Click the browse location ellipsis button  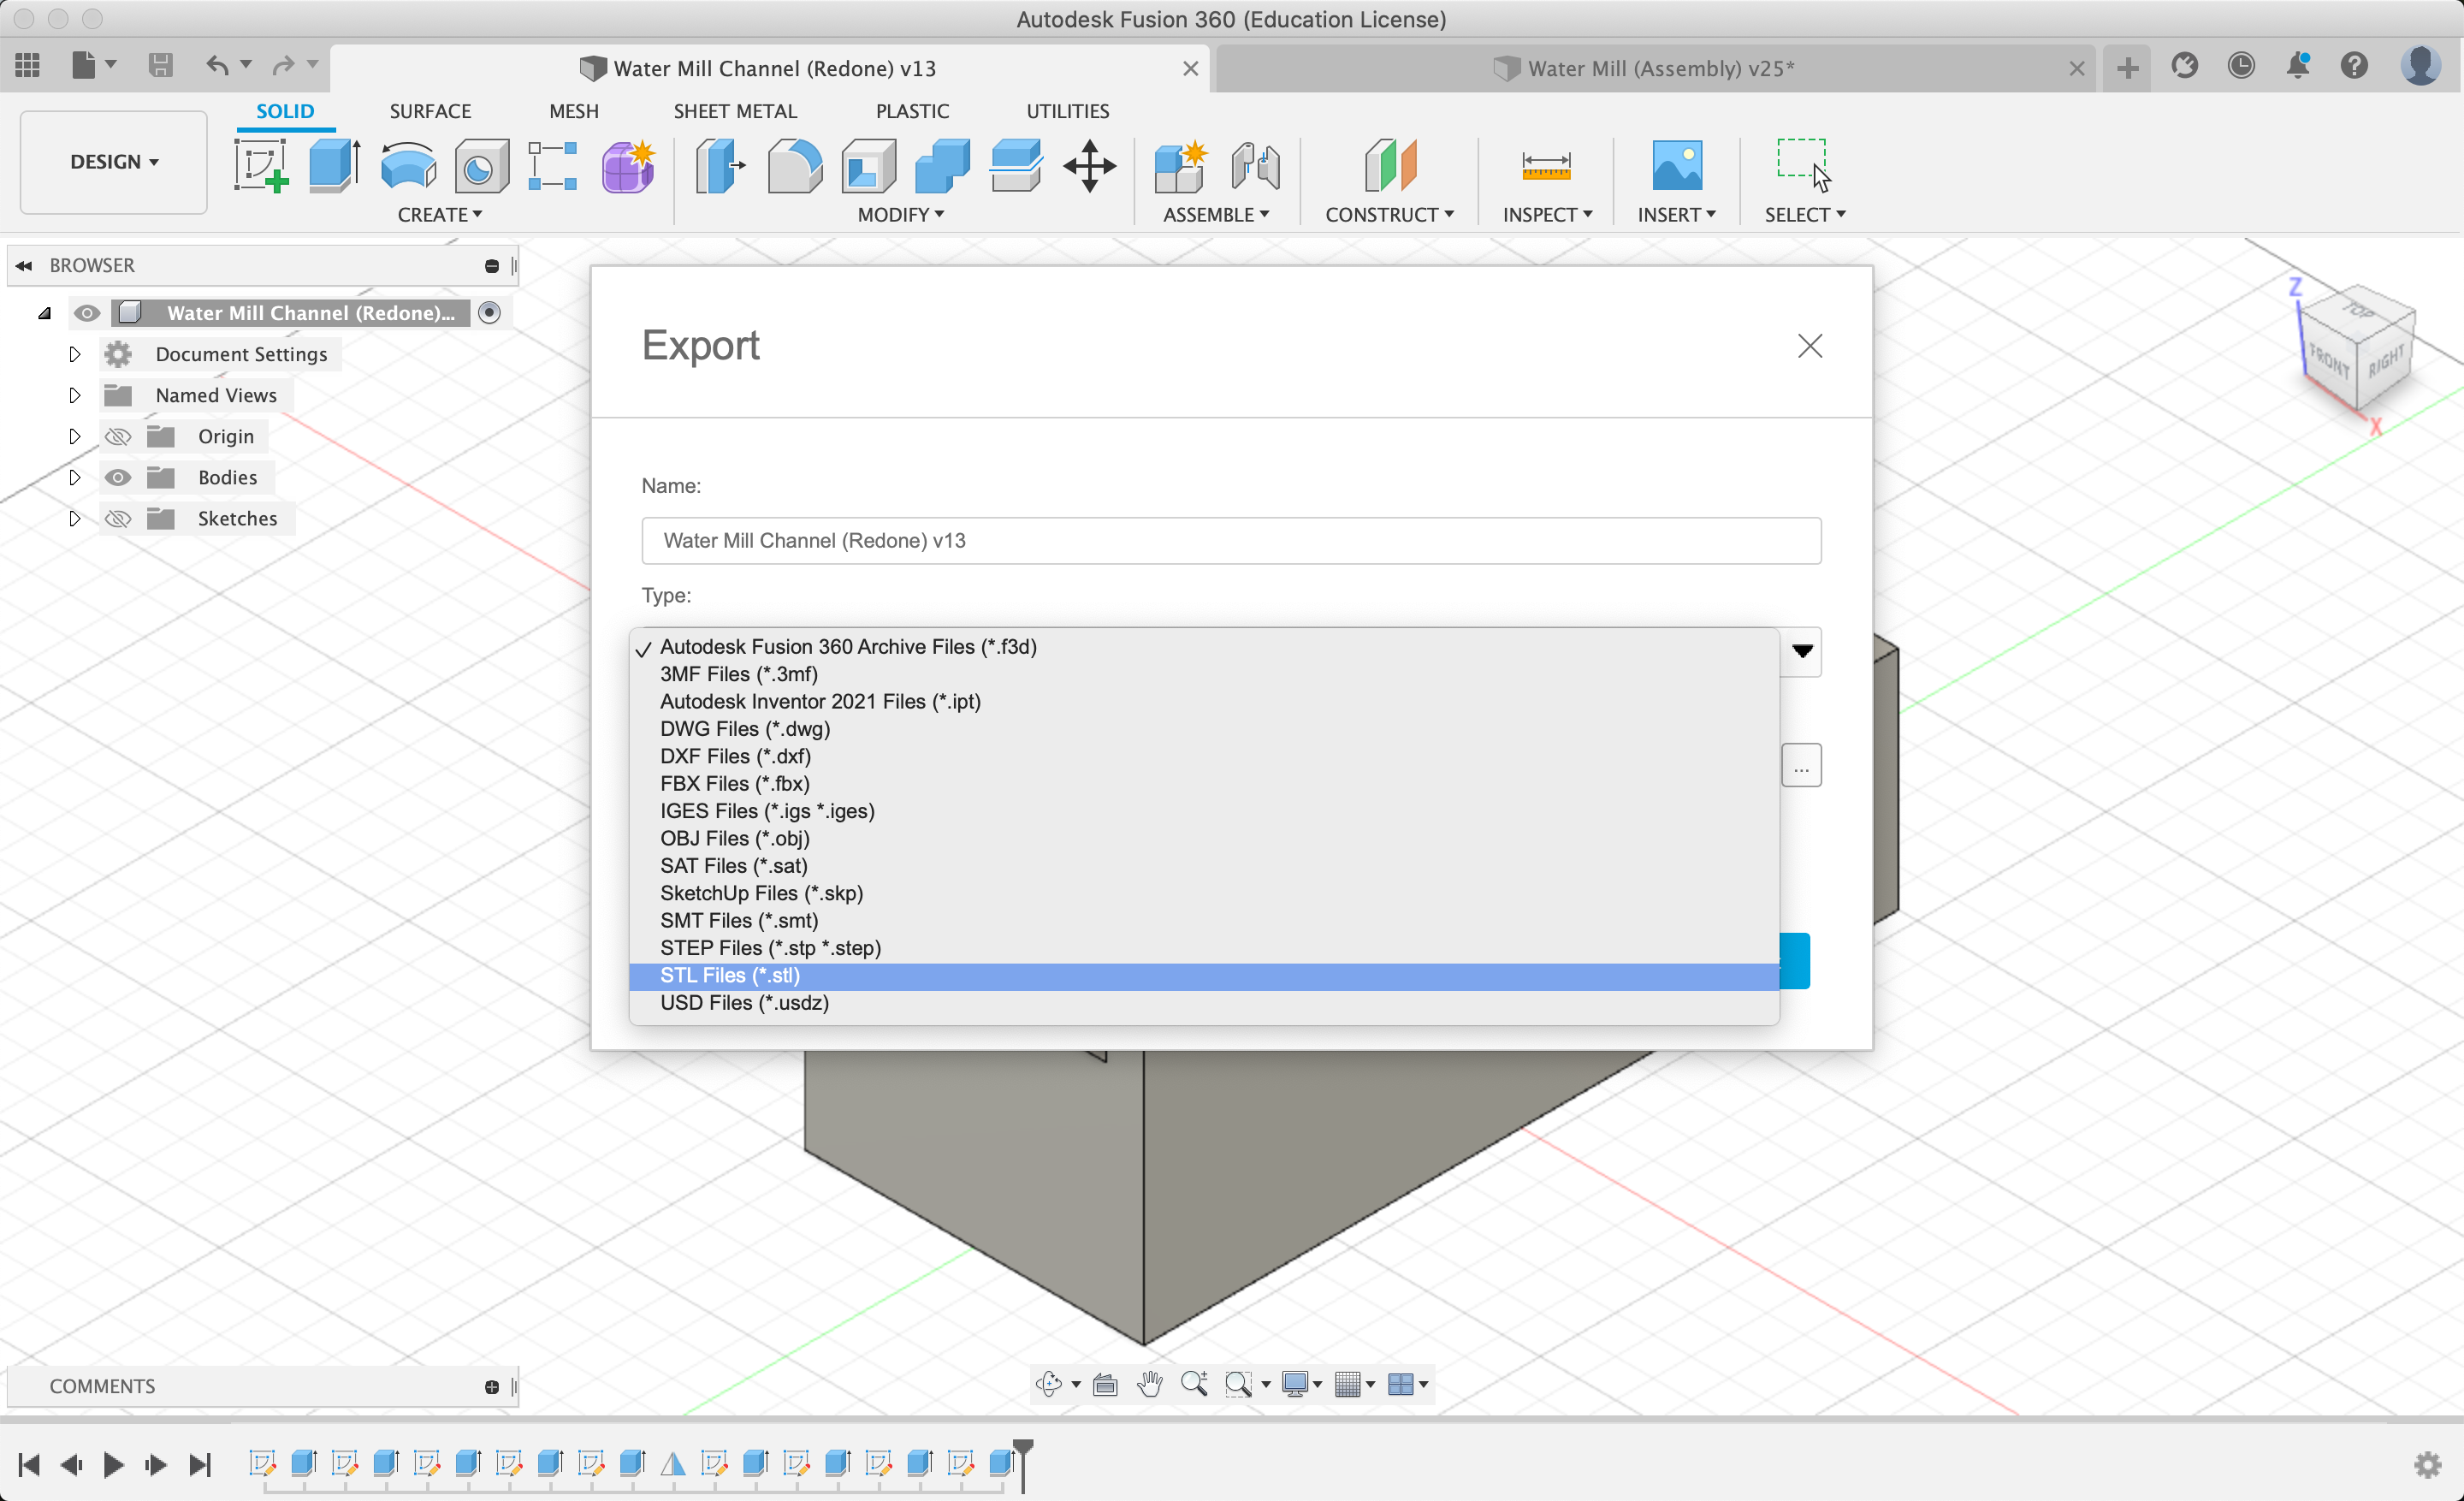point(1800,766)
